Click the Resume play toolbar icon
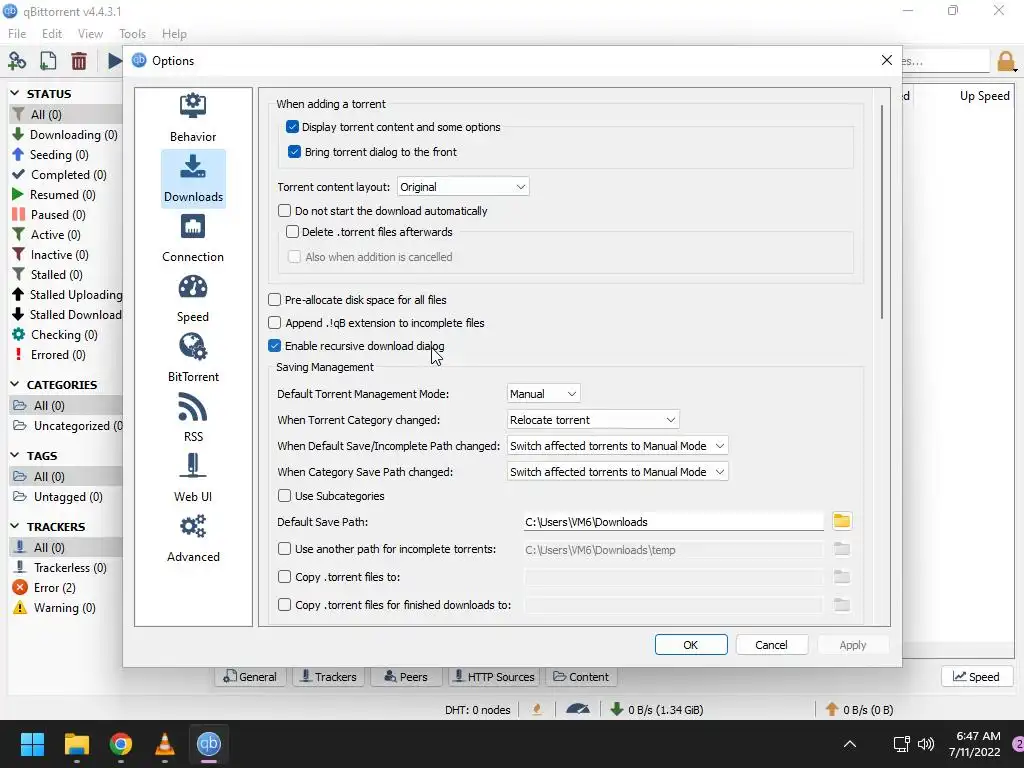The height and width of the screenshot is (768, 1024). [114, 61]
